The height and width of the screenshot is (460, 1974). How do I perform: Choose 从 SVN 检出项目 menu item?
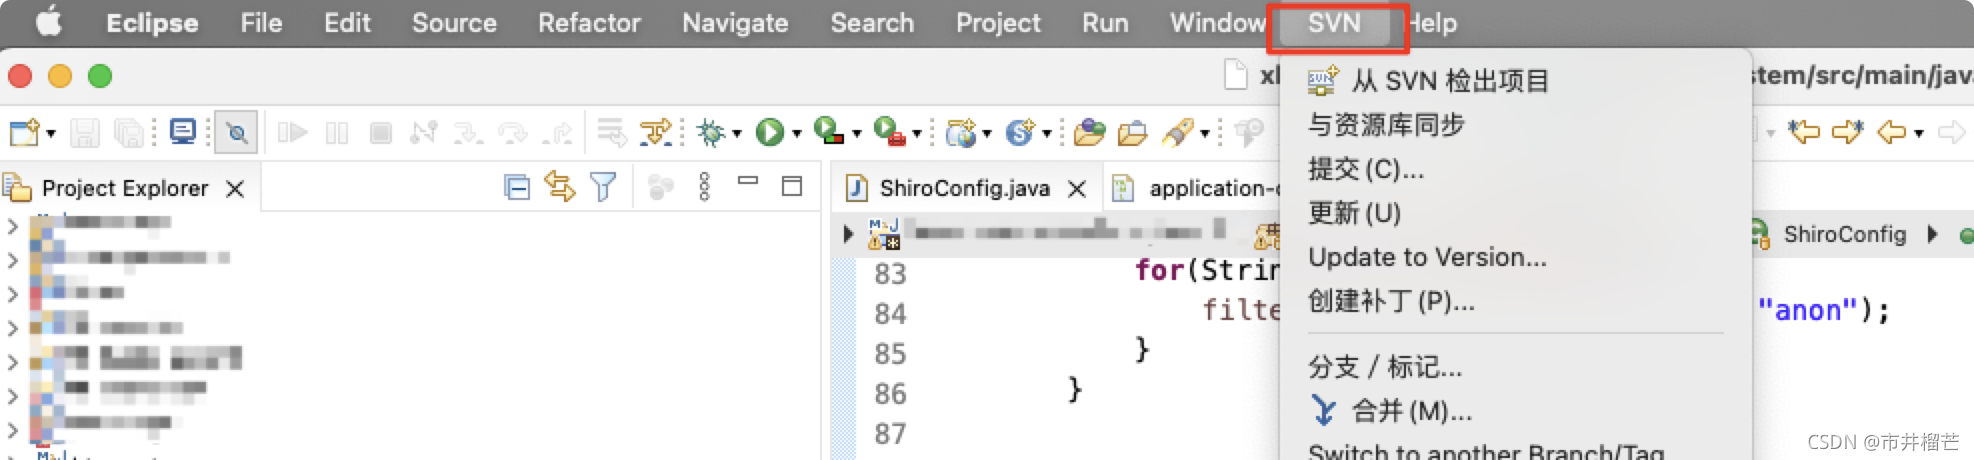[1515, 80]
